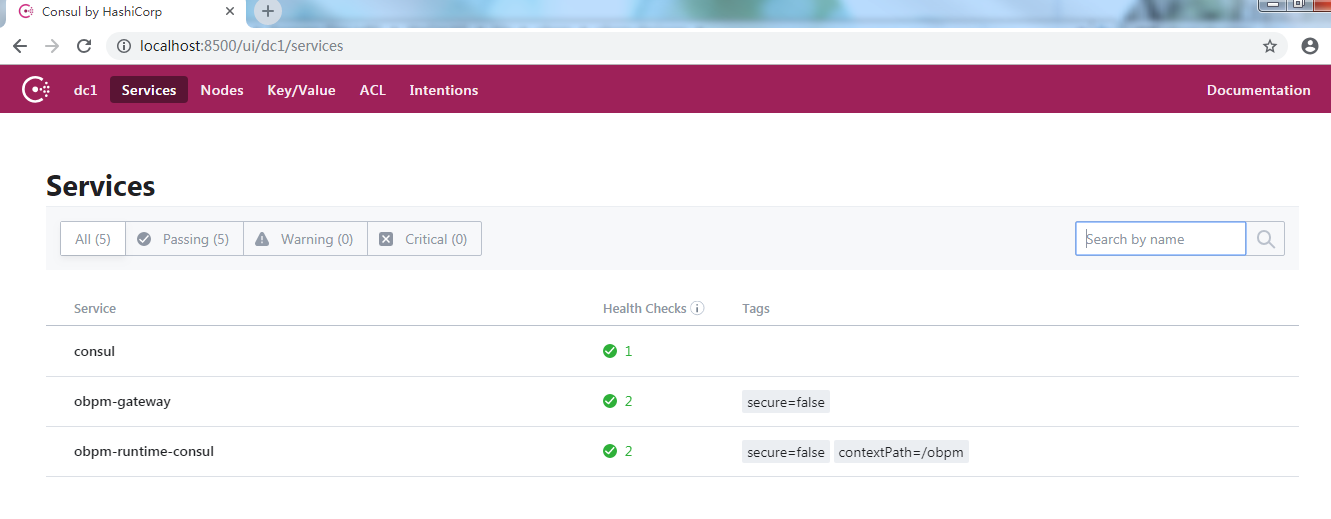This screenshot has height=519, width=1331.
Task: Click the Health Checks info icon
Action: click(x=698, y=308)
